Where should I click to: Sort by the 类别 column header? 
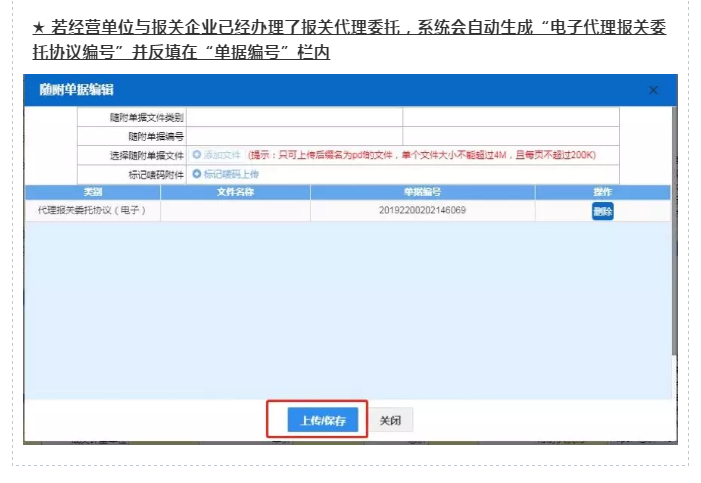93,191
